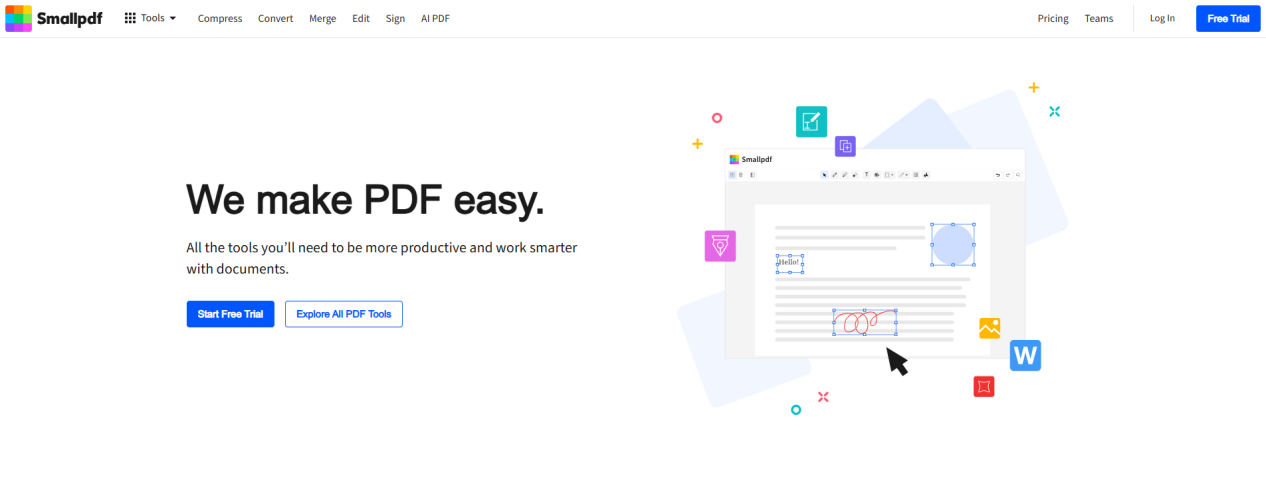Click the 'Hello!' text box in illustration
1266x490 pixels.
click(x=790, y=263)
